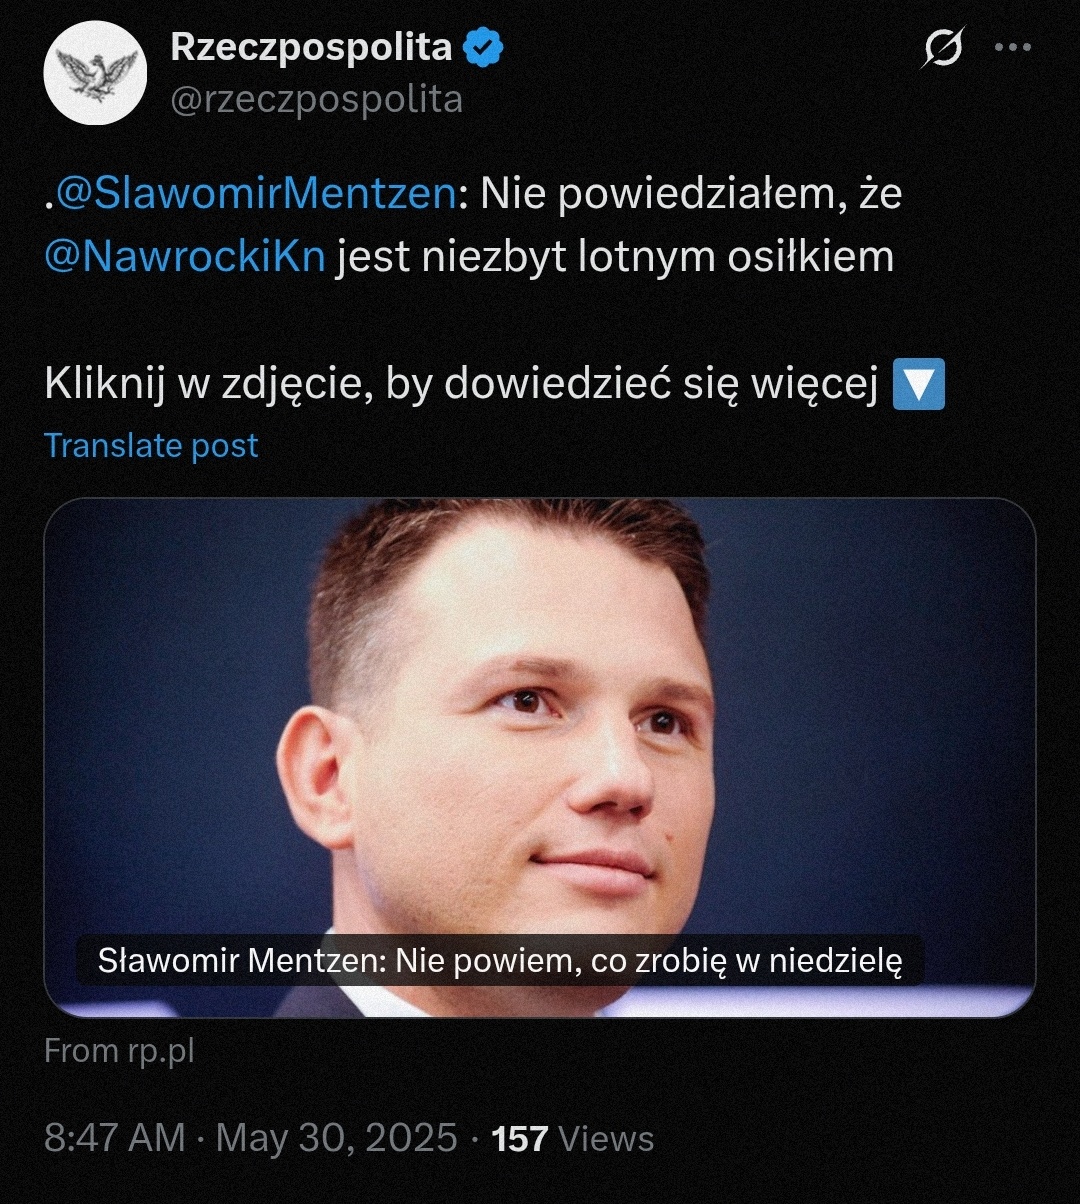Click the "Nie powiedziałem, że" post text
1080x1204 pixels.
pos(691,193)
